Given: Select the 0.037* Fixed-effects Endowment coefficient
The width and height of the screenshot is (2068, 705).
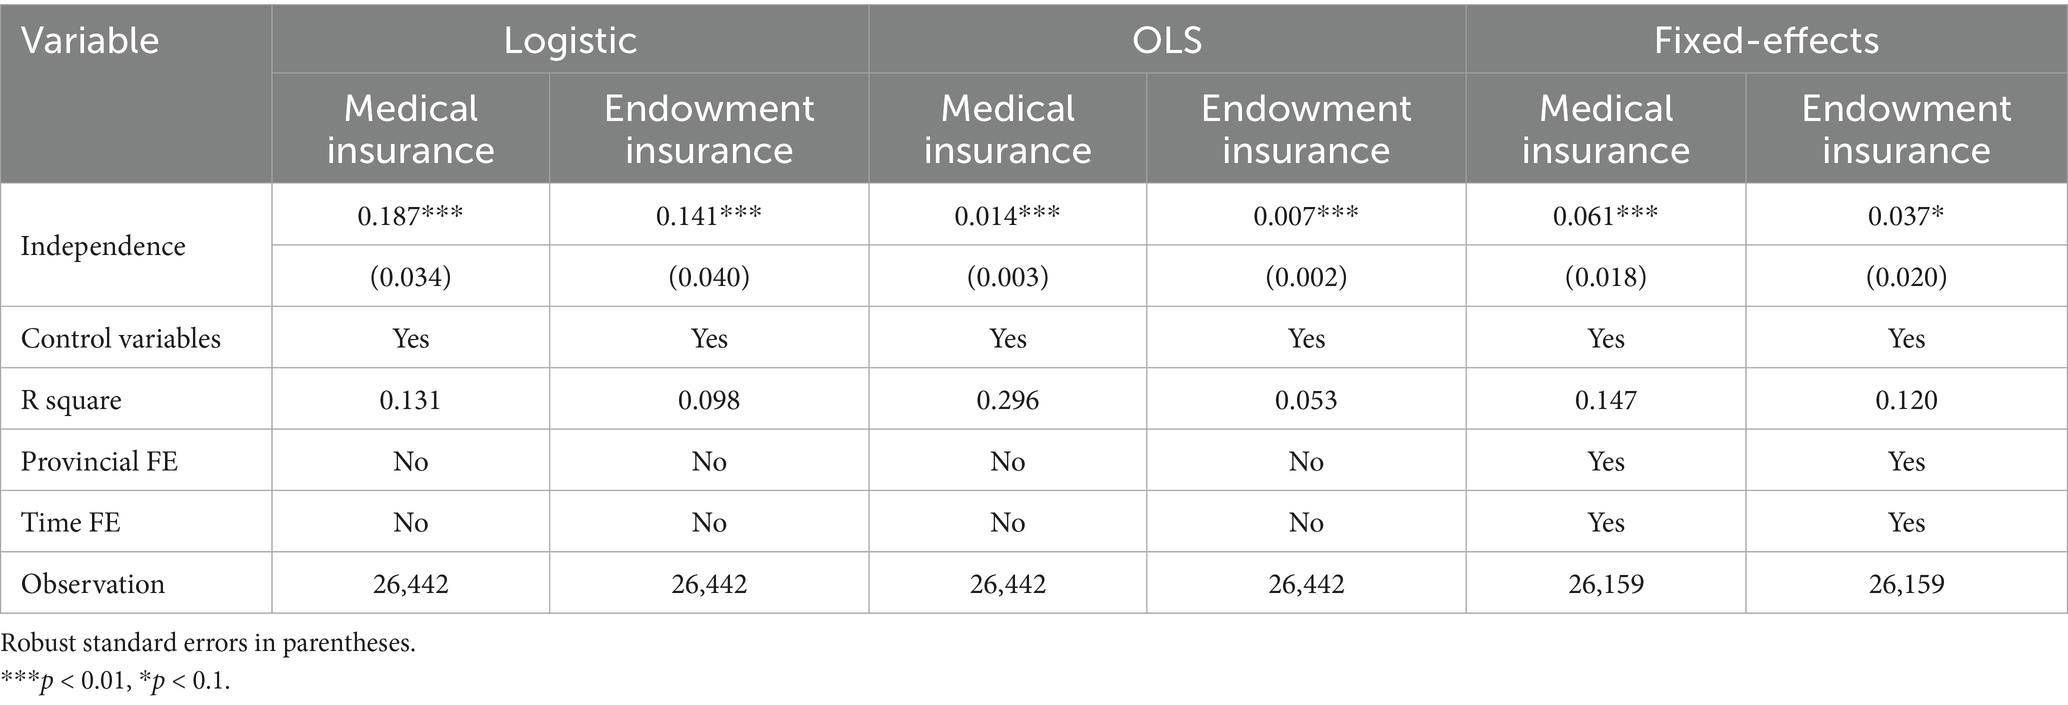Looking at the screenshot, I should click(1906, 215).
